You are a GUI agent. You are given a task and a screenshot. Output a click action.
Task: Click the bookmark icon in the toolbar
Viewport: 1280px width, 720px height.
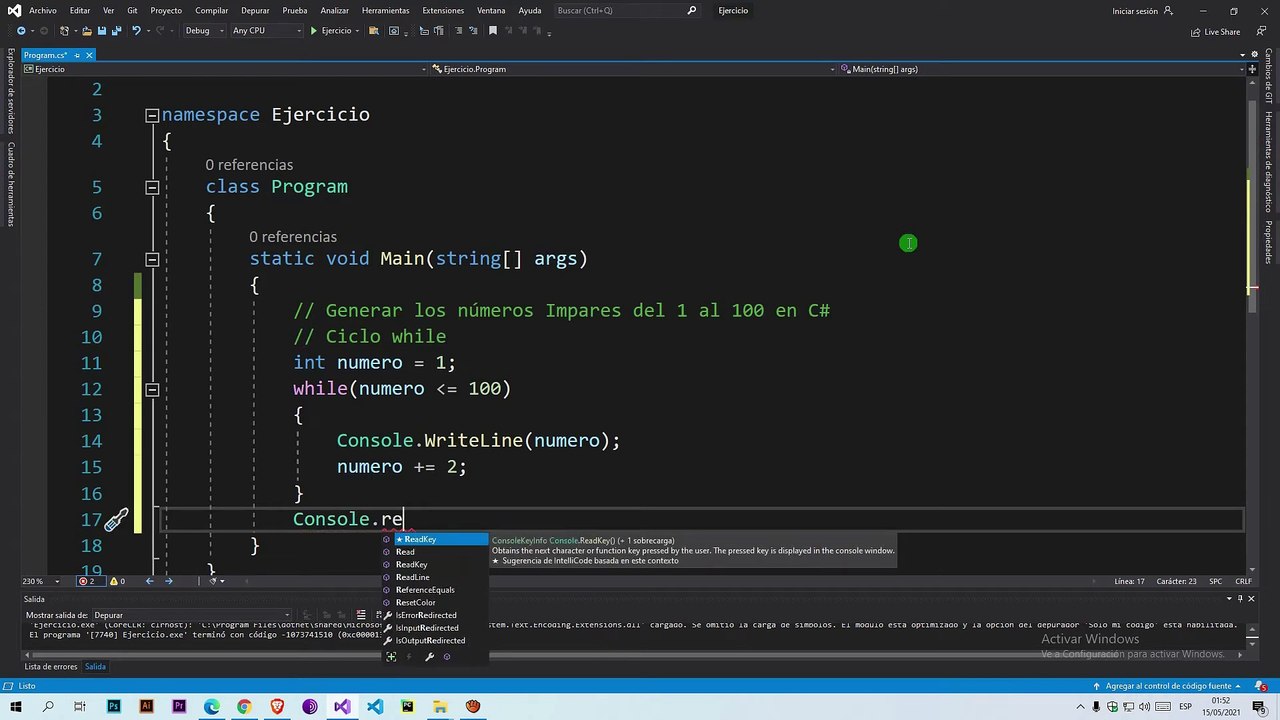click(492, 31)
